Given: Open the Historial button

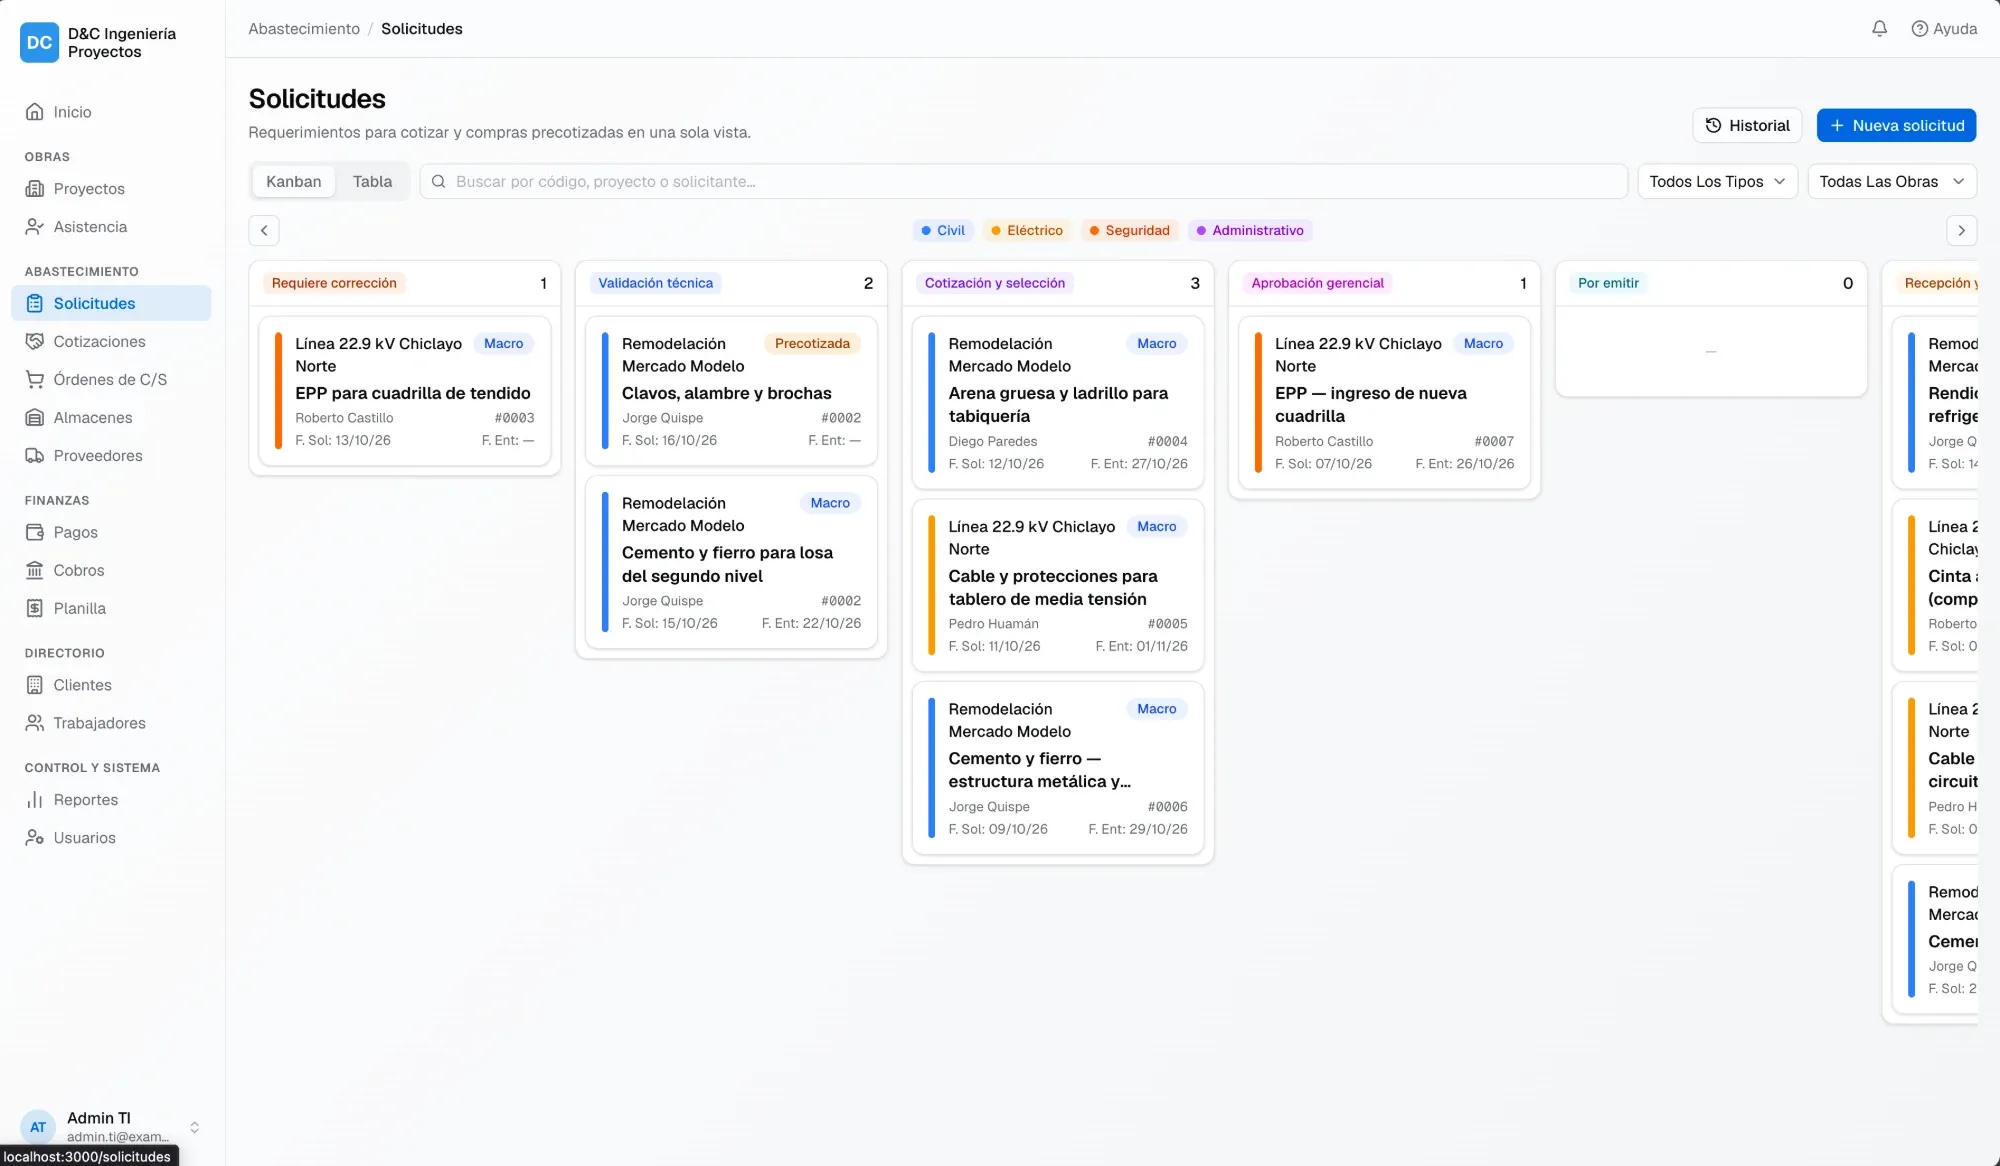Looking at the screenshot, I should click(1747, 125).
